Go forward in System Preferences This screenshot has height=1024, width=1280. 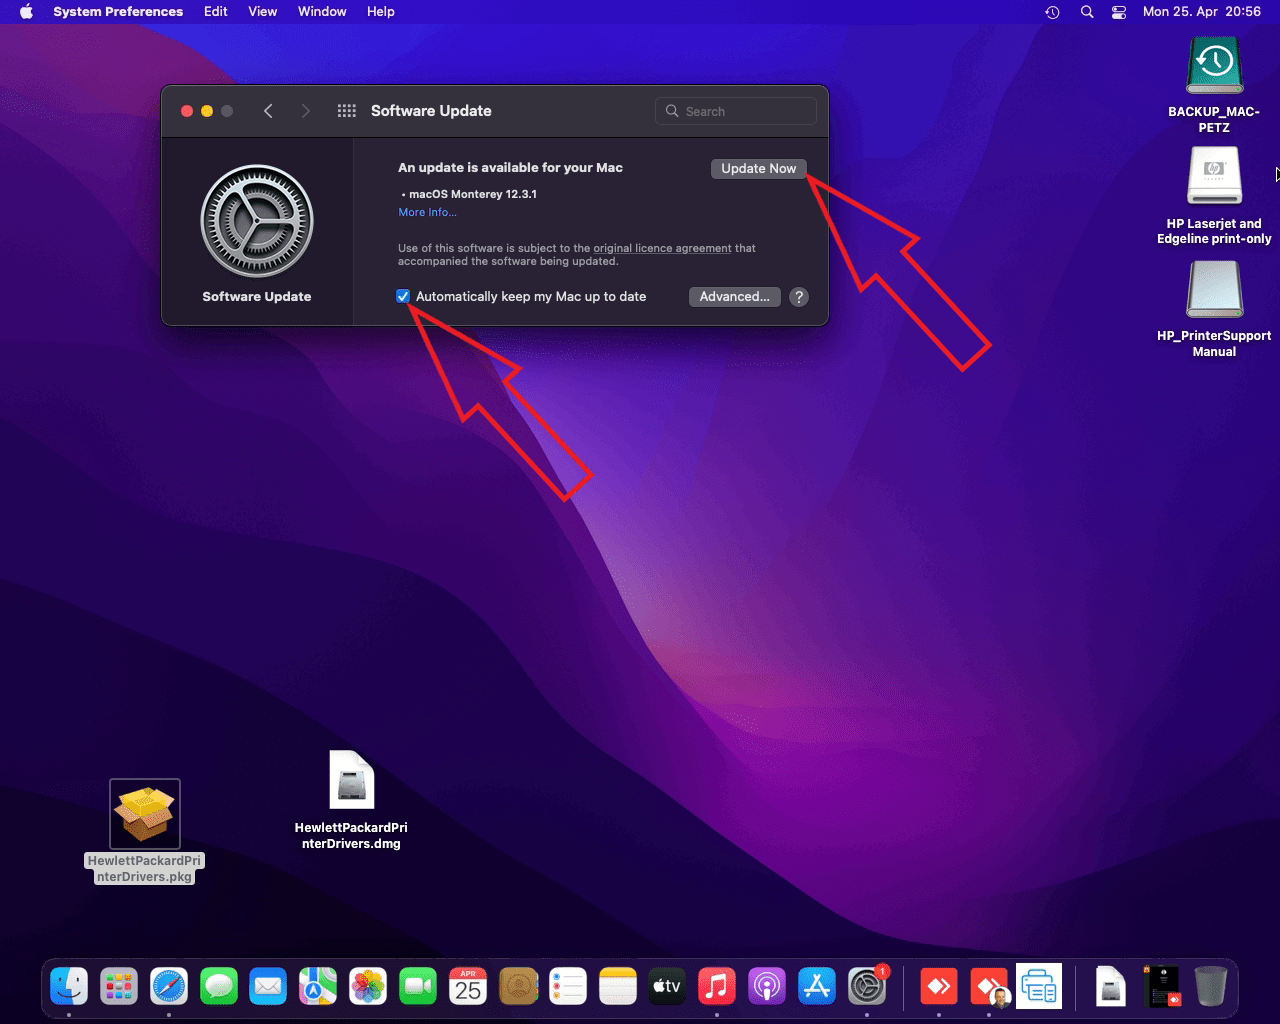[305, 111]
